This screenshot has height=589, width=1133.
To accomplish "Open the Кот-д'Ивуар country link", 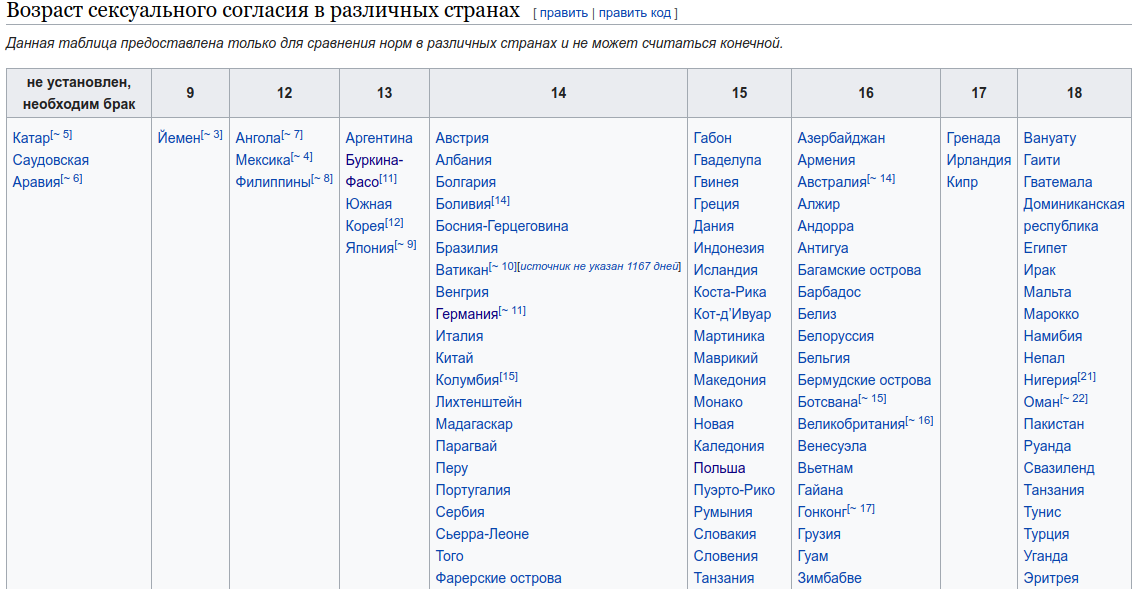I will (732, 314).
